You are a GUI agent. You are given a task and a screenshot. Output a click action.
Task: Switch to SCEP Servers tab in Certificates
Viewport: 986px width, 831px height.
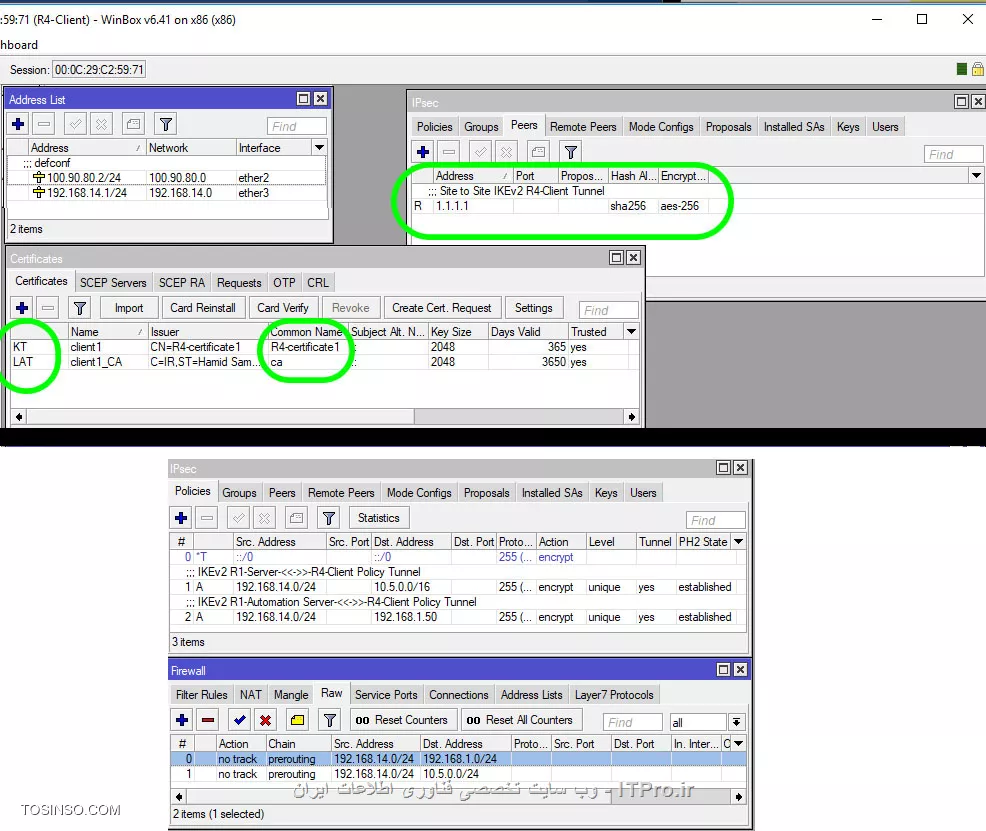pos(113,283)
